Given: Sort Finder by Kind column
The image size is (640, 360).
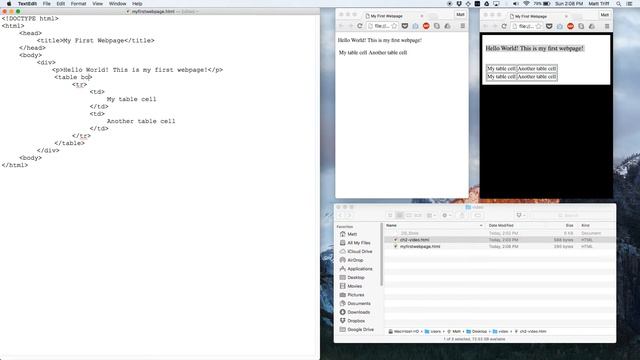Looking at the screenshot, I should pyautogui.click(x=585, y=225).
